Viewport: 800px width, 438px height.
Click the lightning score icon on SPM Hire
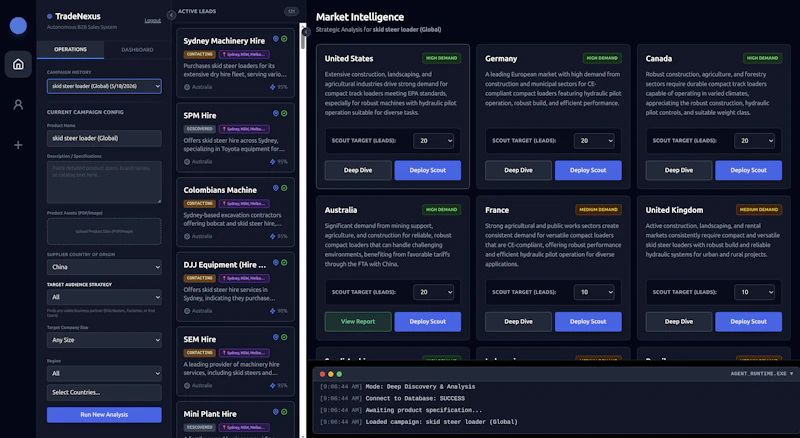[272, 161]
